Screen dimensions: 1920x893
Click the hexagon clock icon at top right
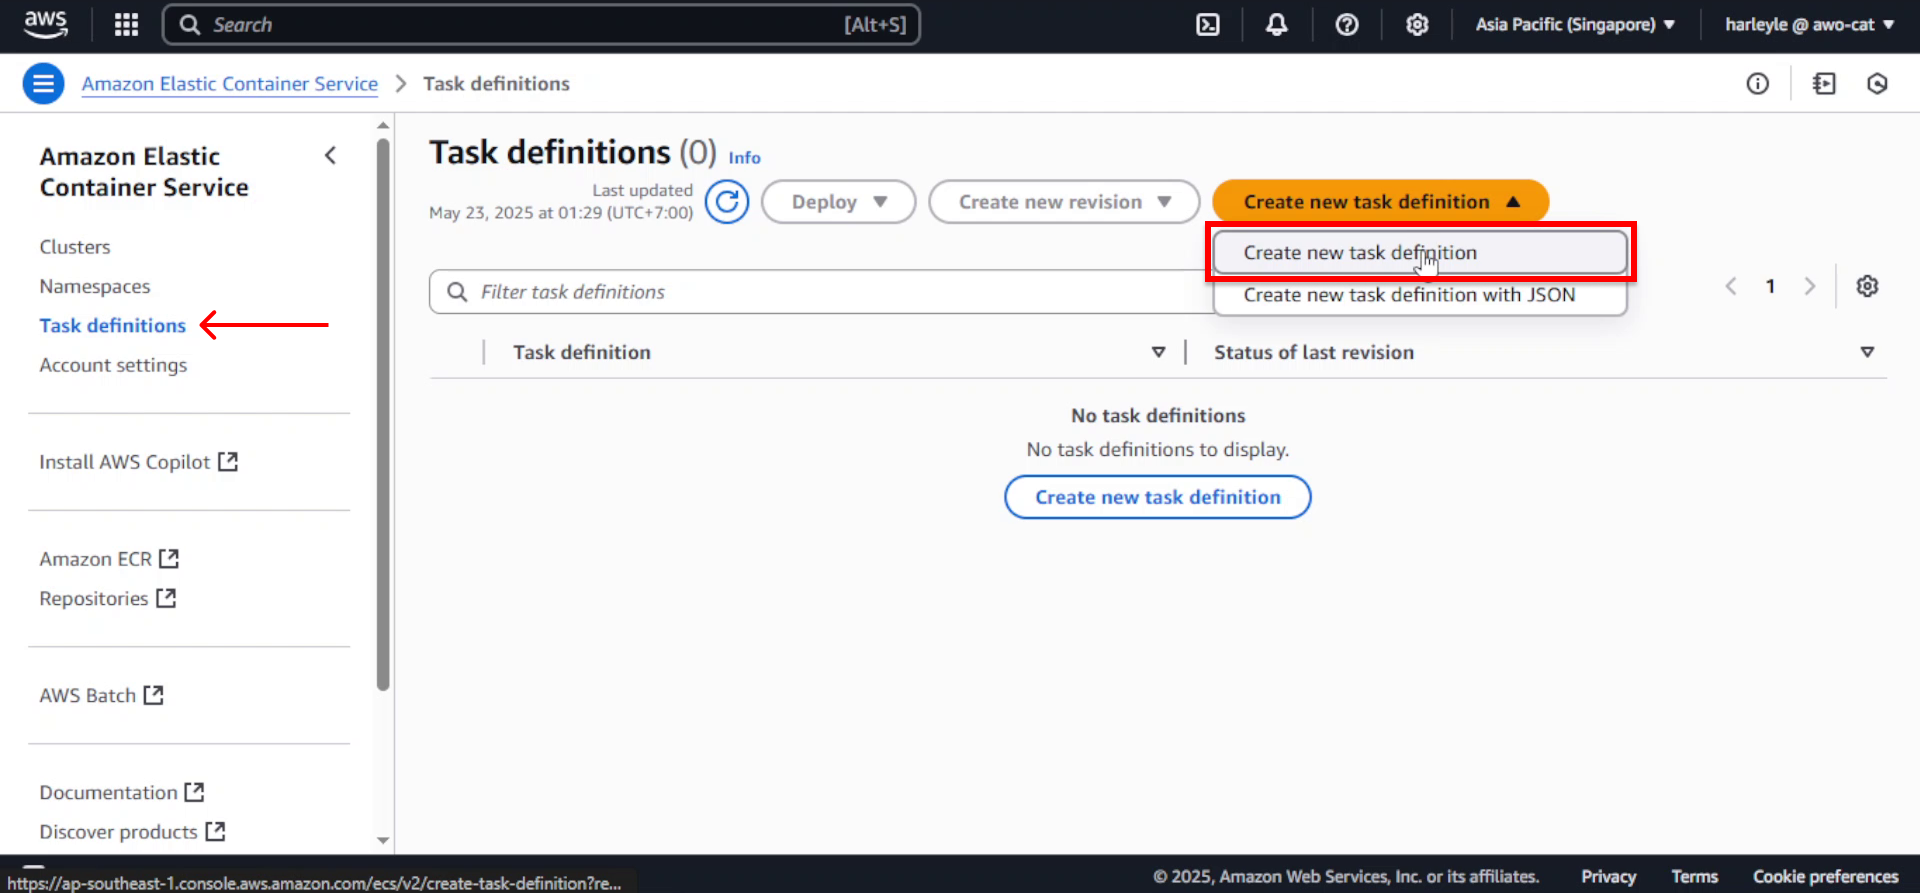point(1878,84)
